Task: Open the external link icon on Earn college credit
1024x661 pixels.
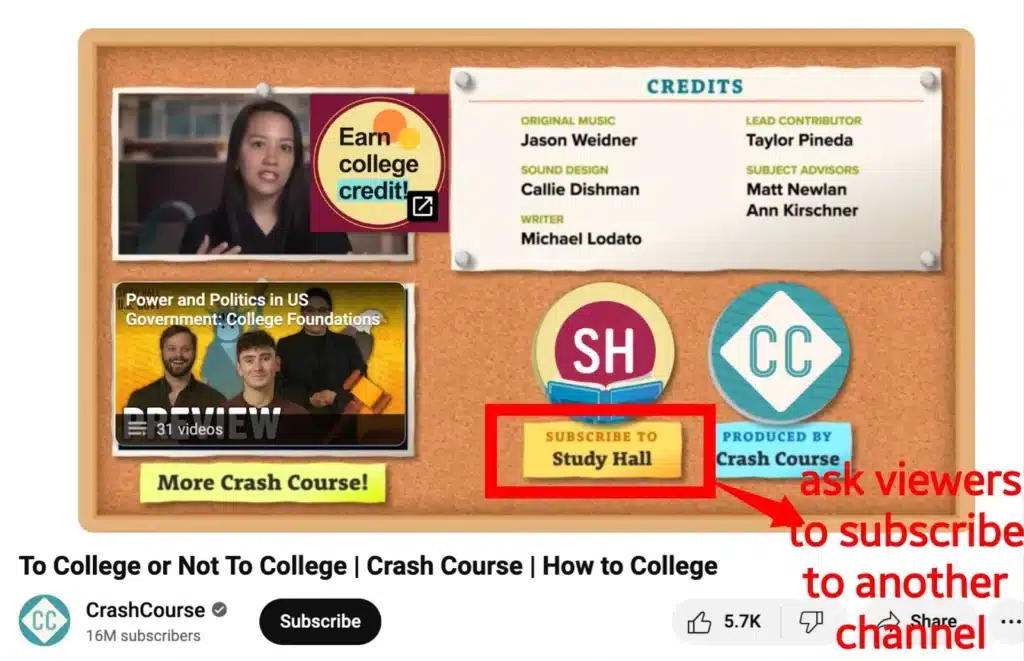Action: (422, 206)
